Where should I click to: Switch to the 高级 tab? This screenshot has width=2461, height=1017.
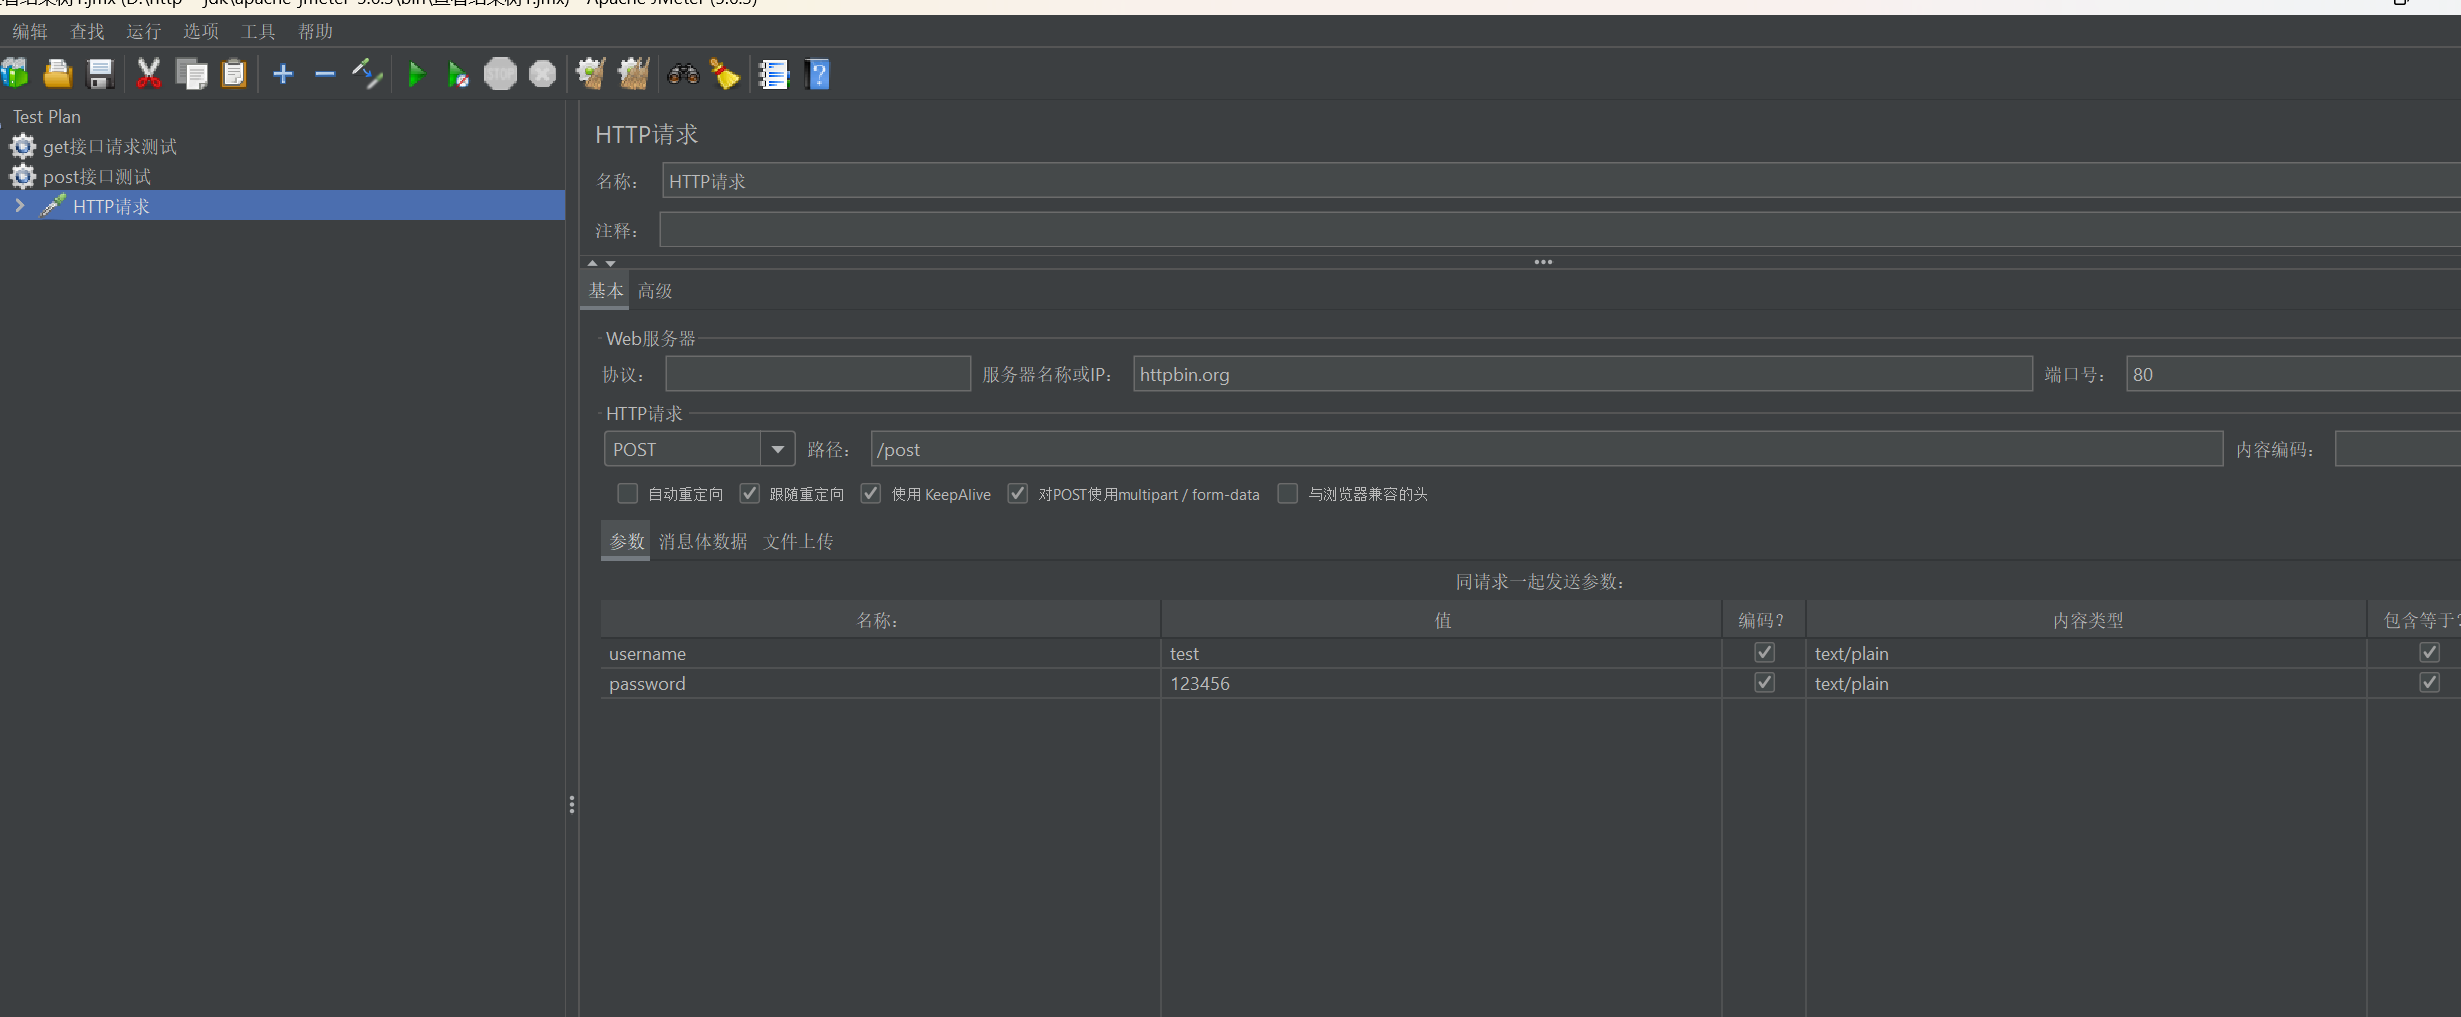click(655, 291)
